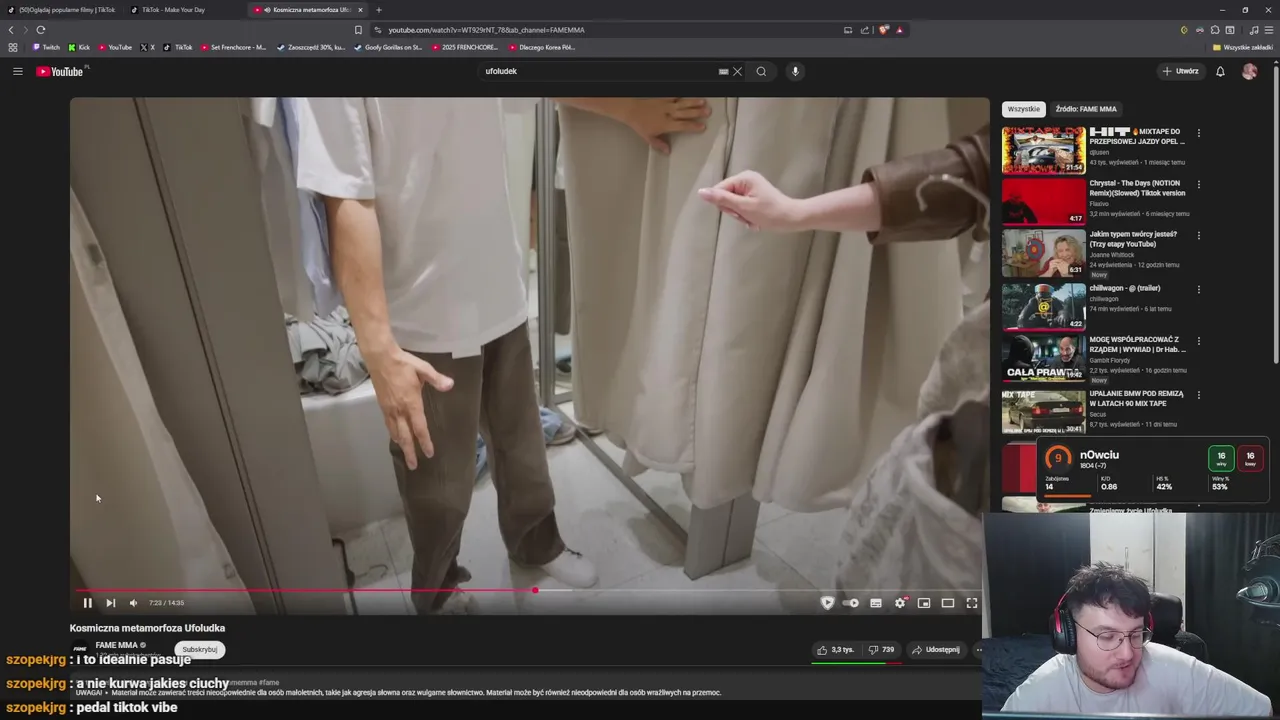
Task: Open the YouTube bookmark in bookmarks bar
Action: click(x=115, y=47)
